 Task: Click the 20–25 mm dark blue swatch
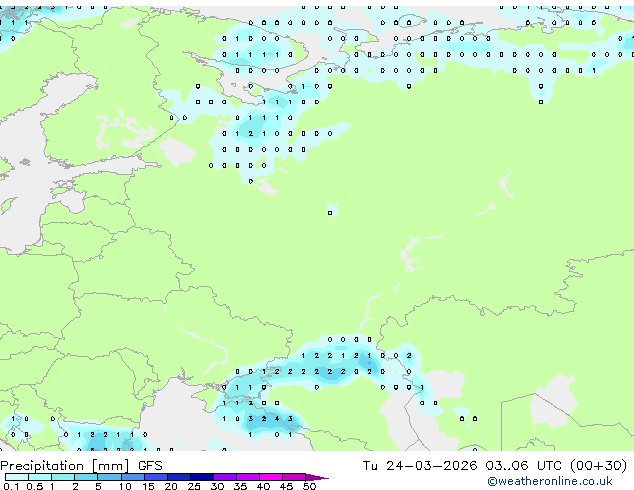pyautogui.click(x=178, y=477)
